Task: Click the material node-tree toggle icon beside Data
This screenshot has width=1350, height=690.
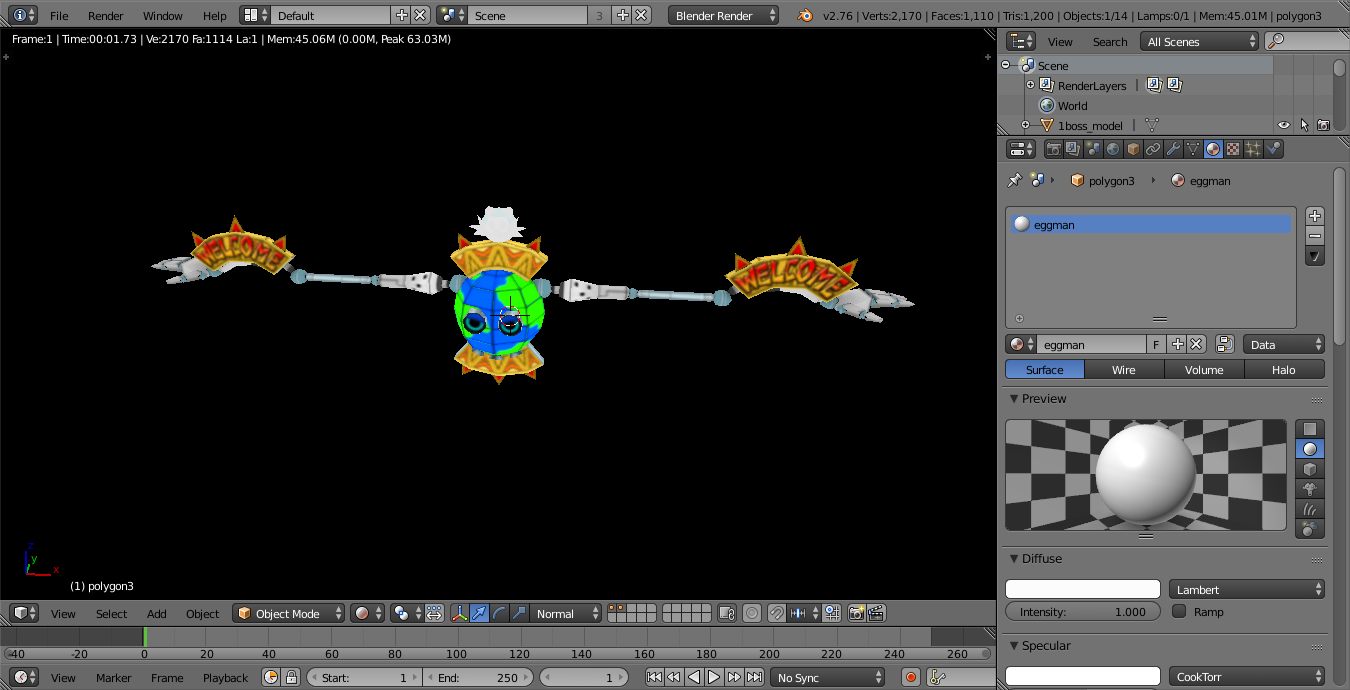Action: point(1225,344)
